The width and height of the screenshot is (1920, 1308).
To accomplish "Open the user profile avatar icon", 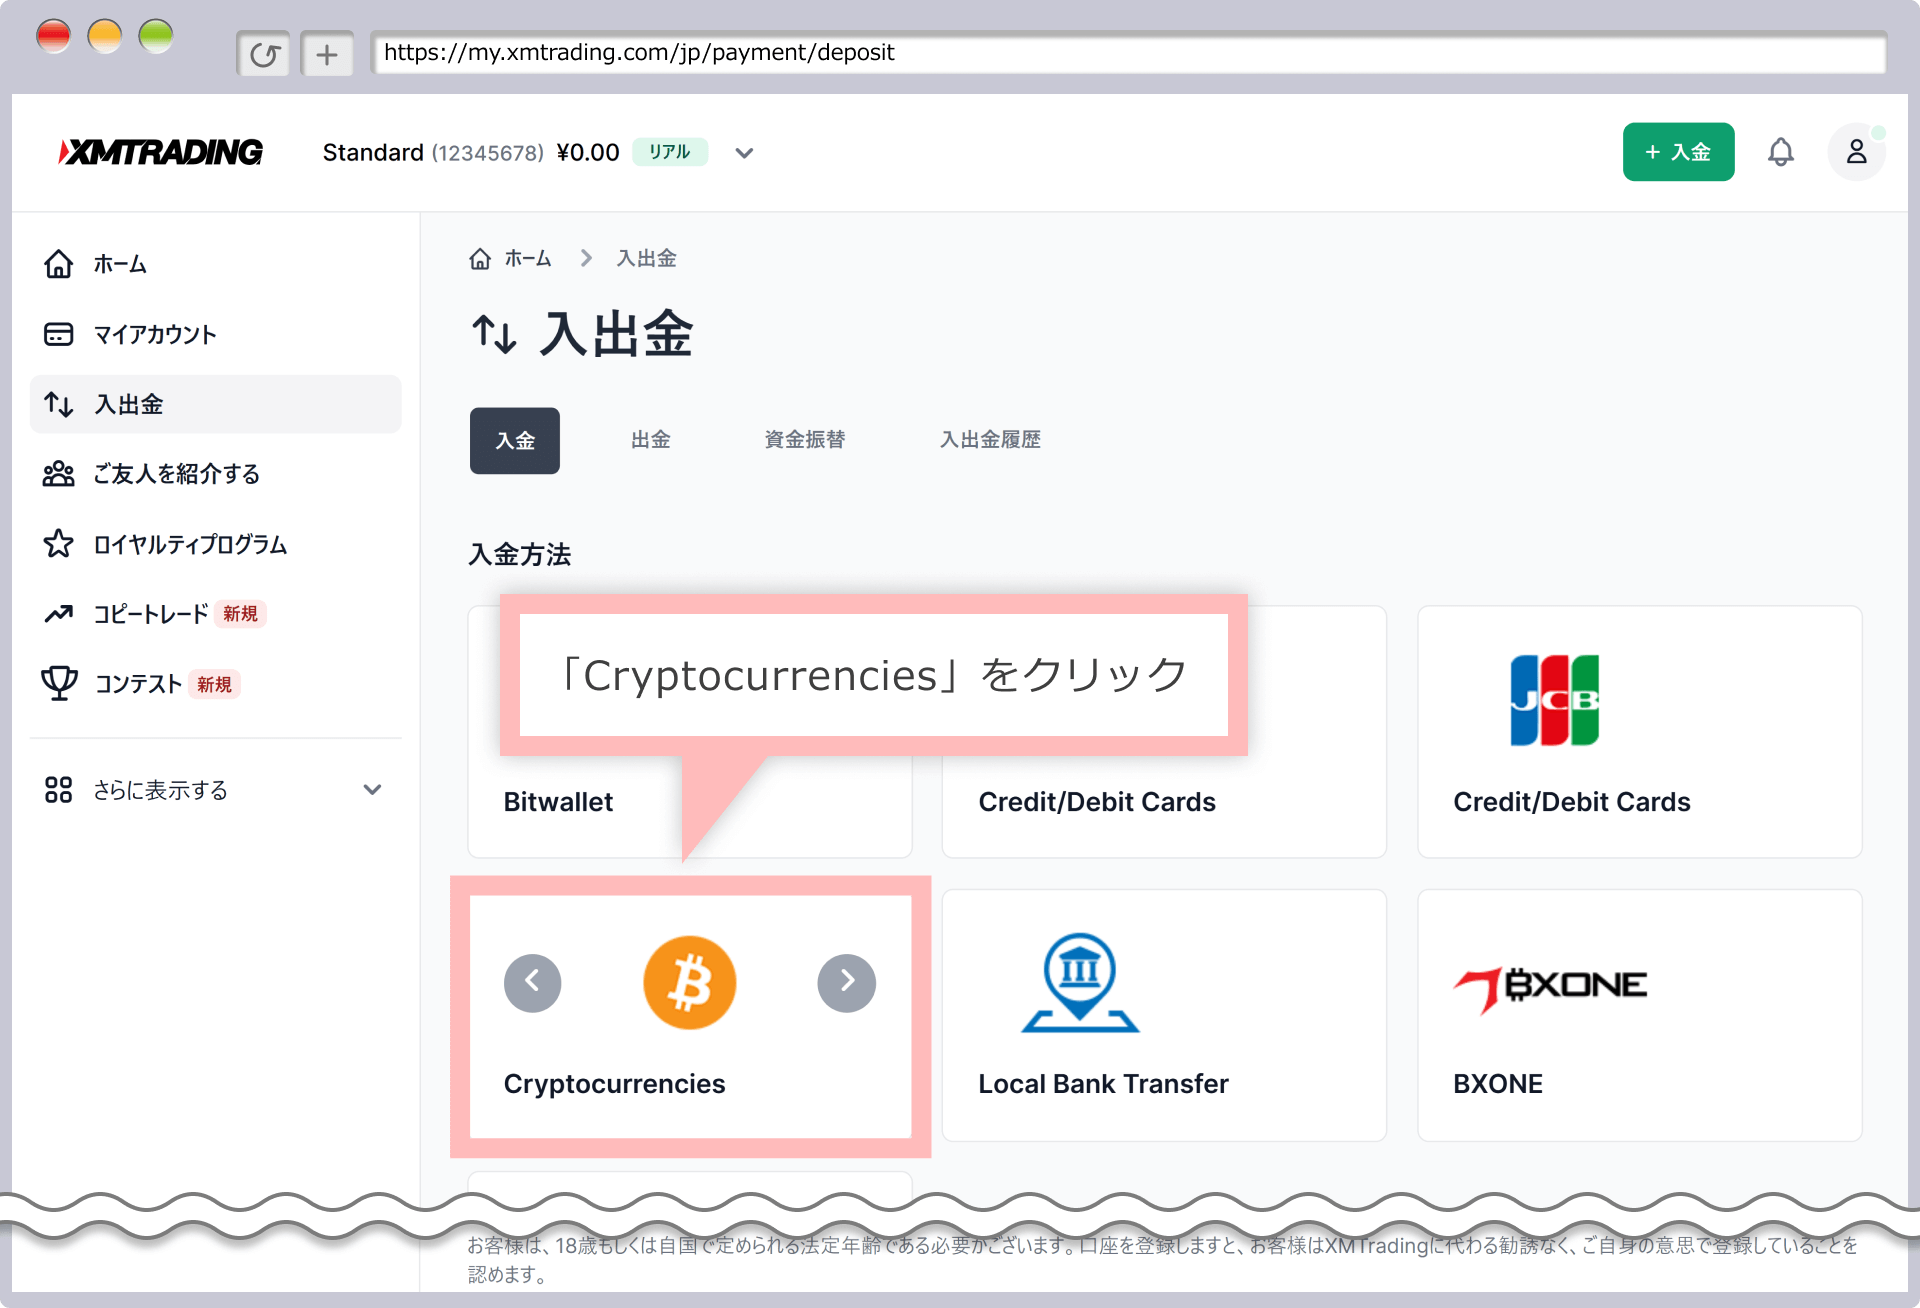I will pos(1856,152).
